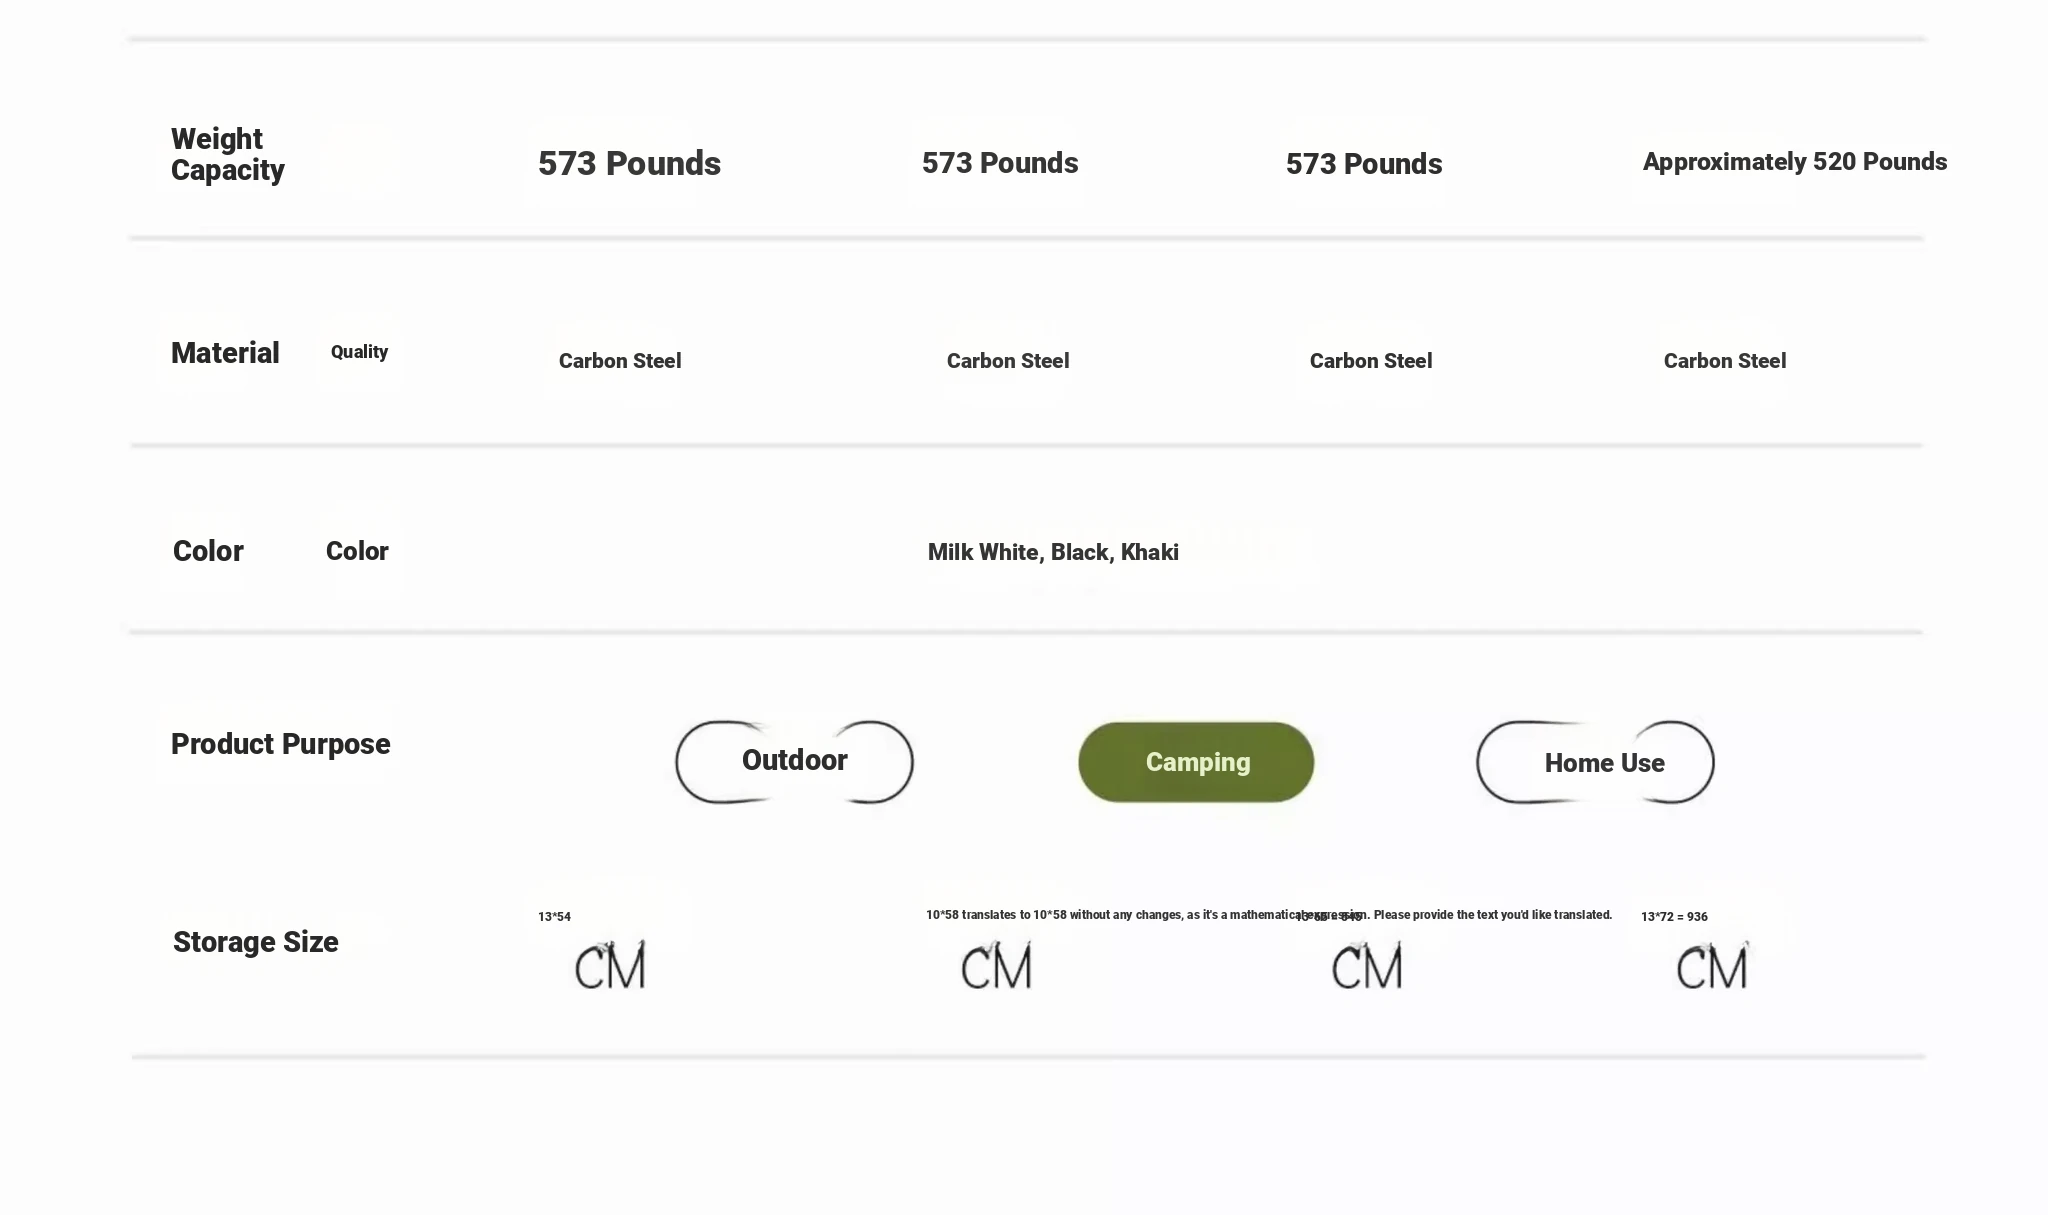Click the 13*72 = 936 size value

[x=1674, y=917]
